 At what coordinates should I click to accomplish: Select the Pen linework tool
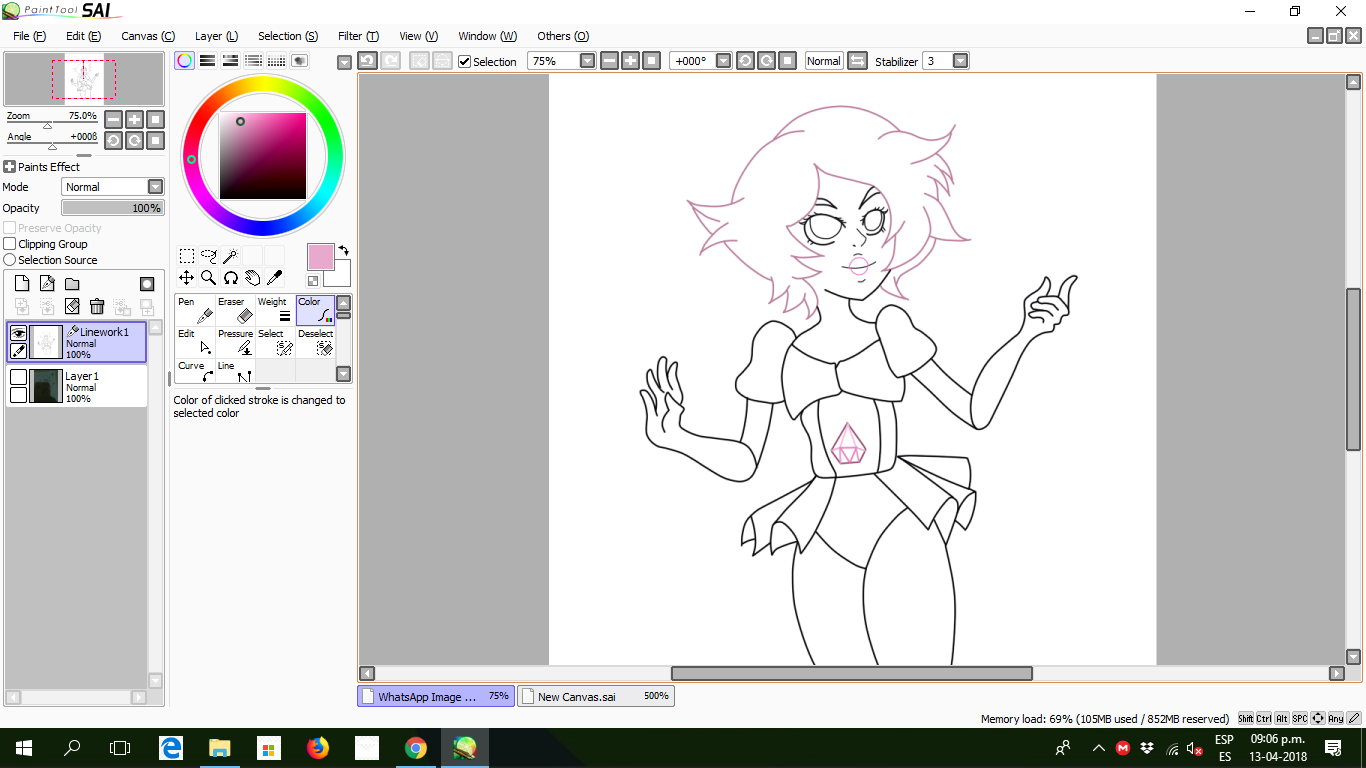(x=195, y=310)
